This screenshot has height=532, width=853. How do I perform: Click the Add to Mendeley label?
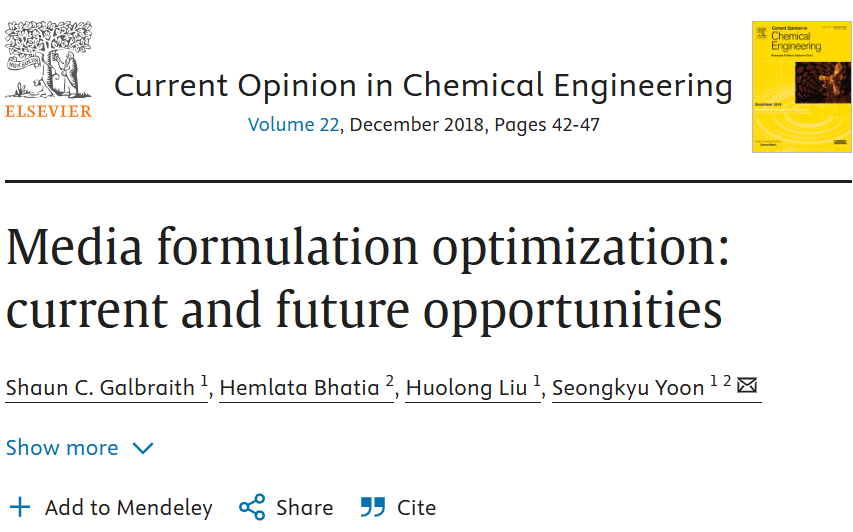click(x=128, y=508)
